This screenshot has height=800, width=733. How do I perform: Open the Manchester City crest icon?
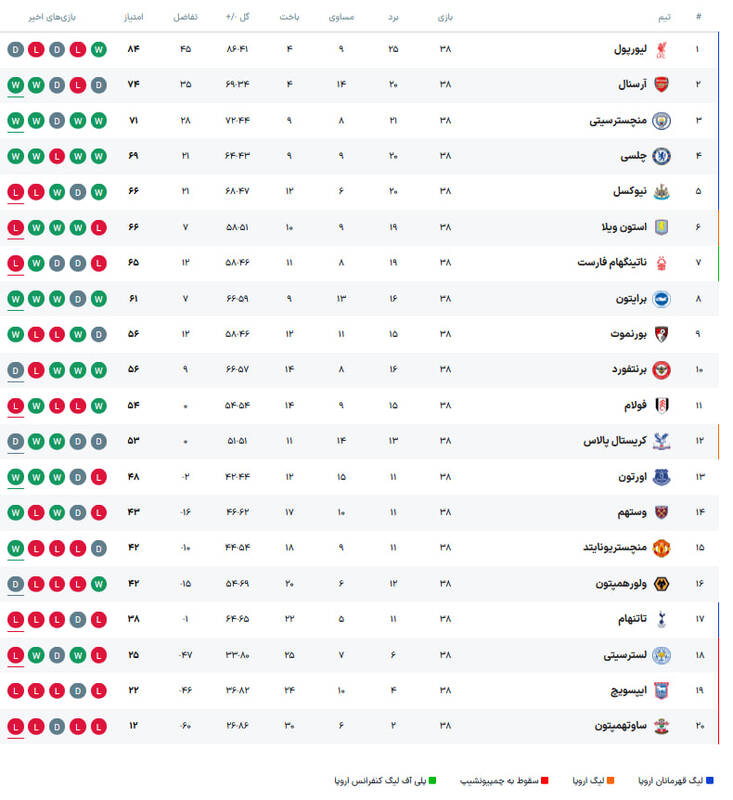661,121
